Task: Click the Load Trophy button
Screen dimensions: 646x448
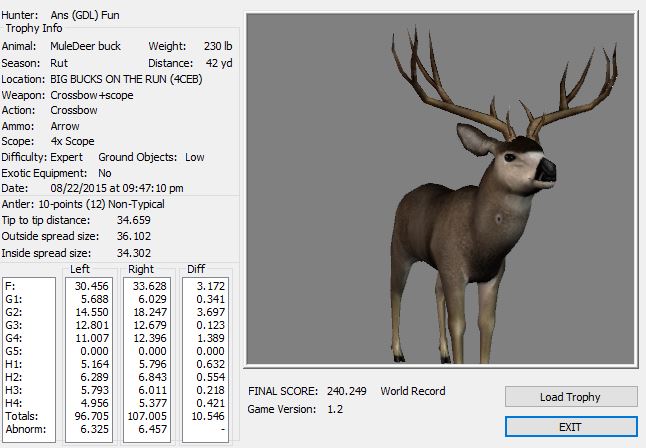Action: [571, 397]
